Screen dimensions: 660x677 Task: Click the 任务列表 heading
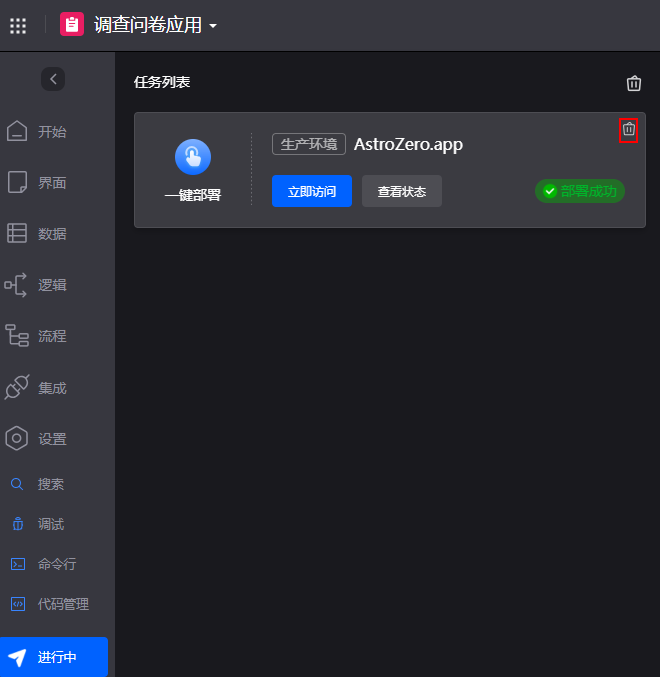tap(162, 82)
